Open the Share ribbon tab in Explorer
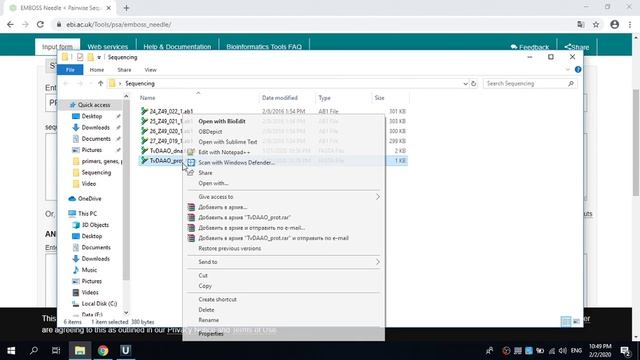This screenshot has width=640, height=360. [124, 70]
